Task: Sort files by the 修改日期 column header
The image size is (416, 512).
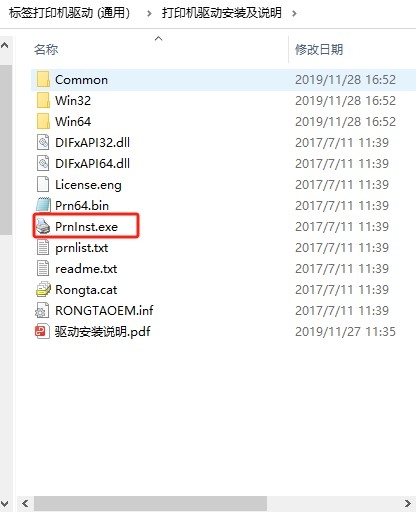Action: pos(319,50)
